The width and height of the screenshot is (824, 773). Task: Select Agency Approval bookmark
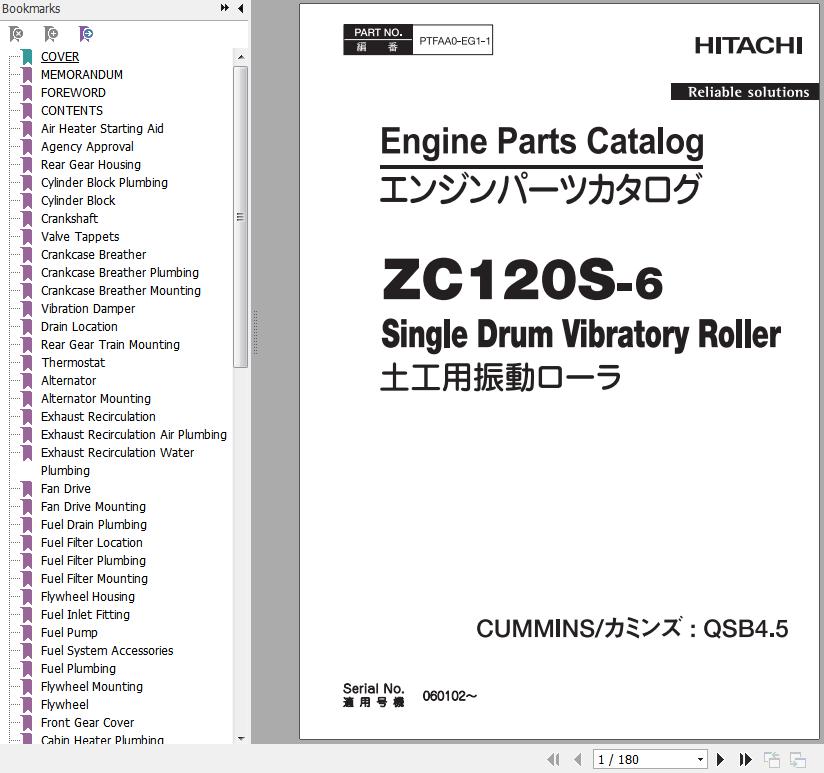tap(87, 147)
